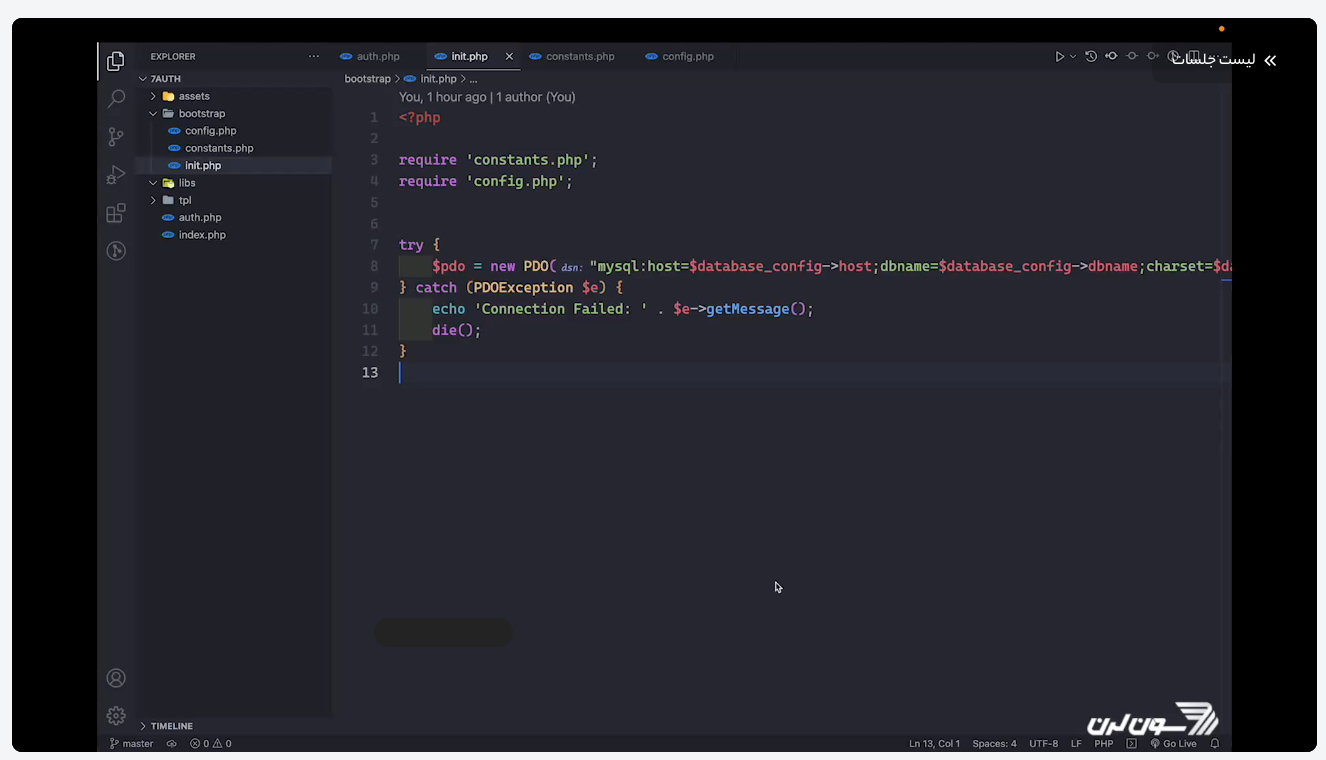Click the git branch icon for master

pyautogui.click(x=114, y=744)
